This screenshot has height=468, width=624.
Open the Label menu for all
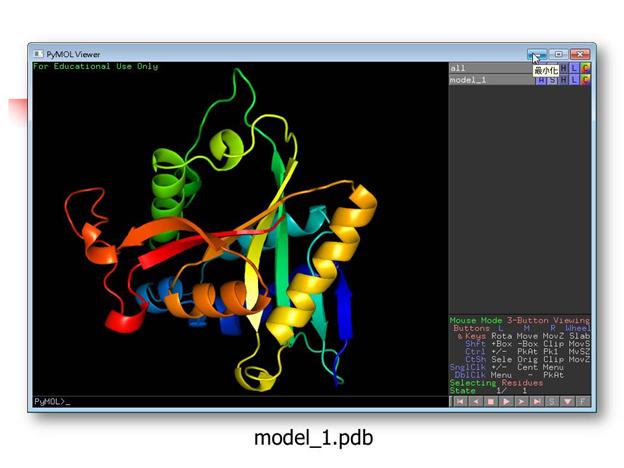tap(574, 68)
